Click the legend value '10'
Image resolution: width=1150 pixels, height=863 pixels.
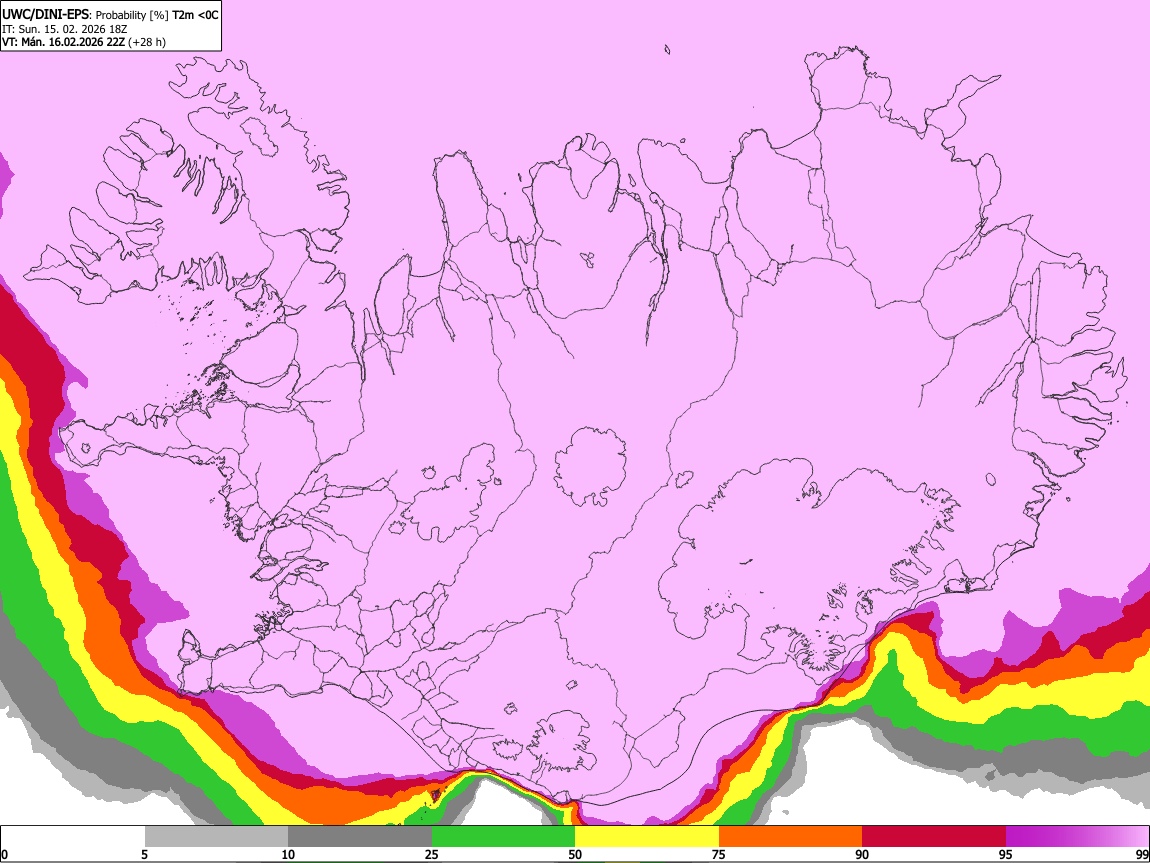(x=288, y=854)
